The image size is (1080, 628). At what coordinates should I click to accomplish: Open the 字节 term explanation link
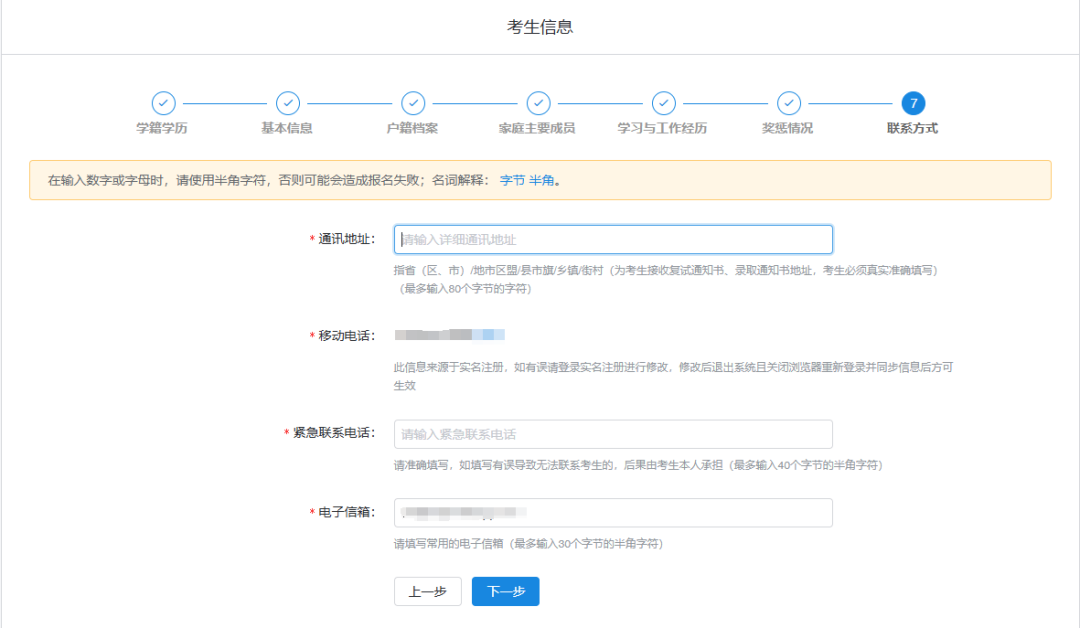click(x=512, y=181)
